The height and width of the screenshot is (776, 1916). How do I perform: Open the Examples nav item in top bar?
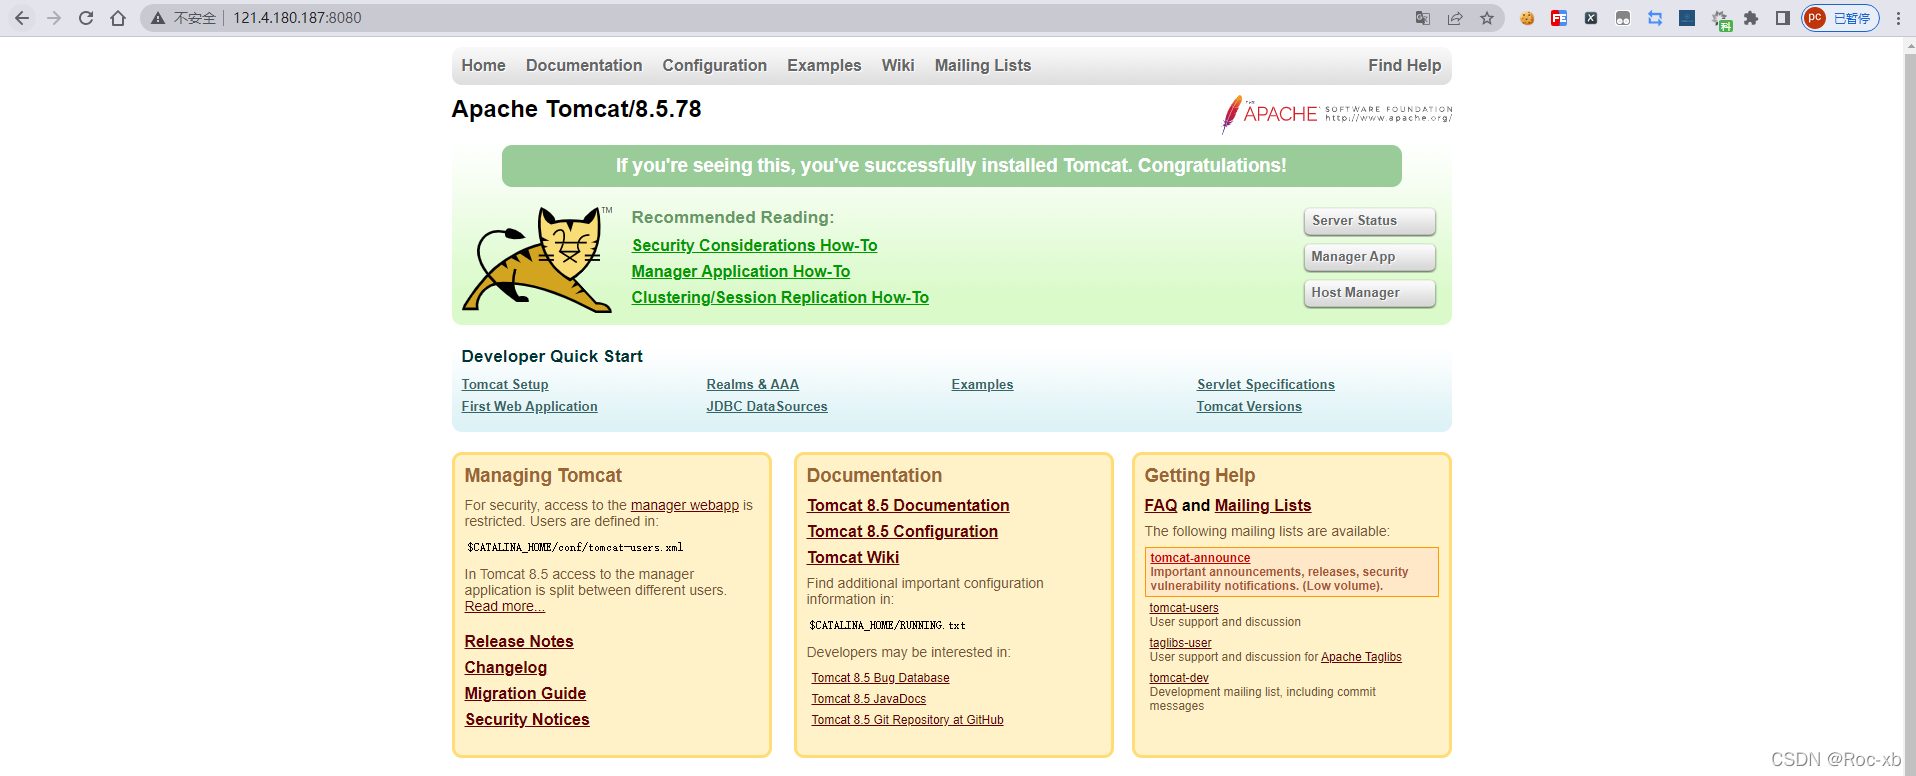tap(824, 65)
